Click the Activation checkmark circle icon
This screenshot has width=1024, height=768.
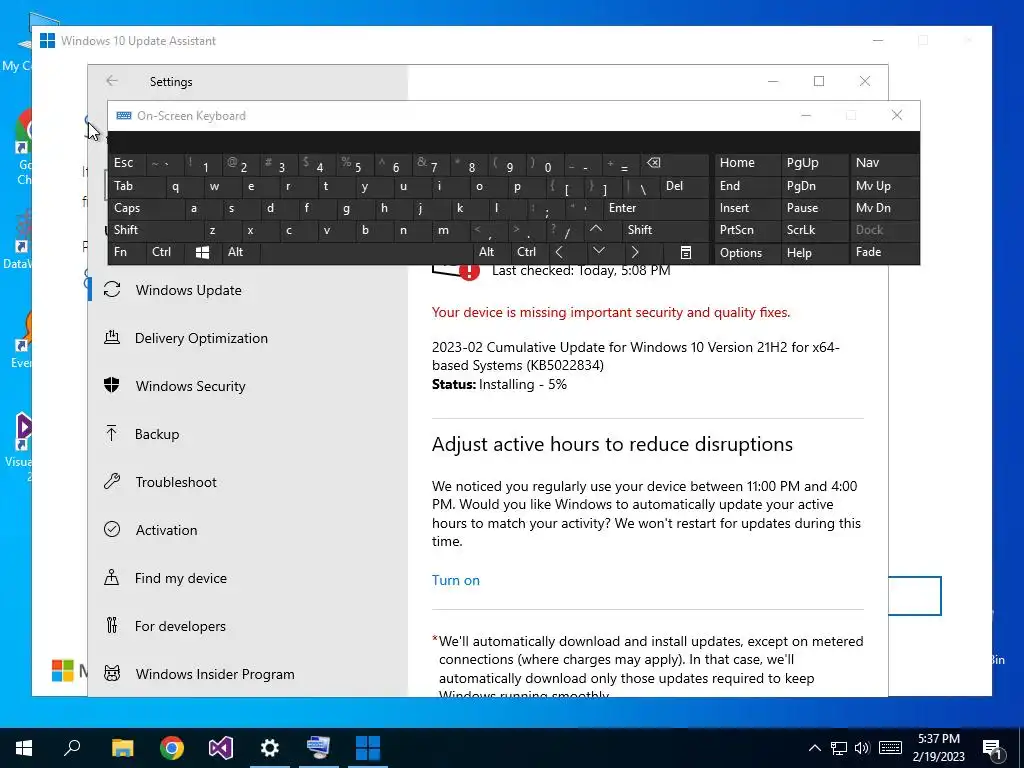coord(112,529)
